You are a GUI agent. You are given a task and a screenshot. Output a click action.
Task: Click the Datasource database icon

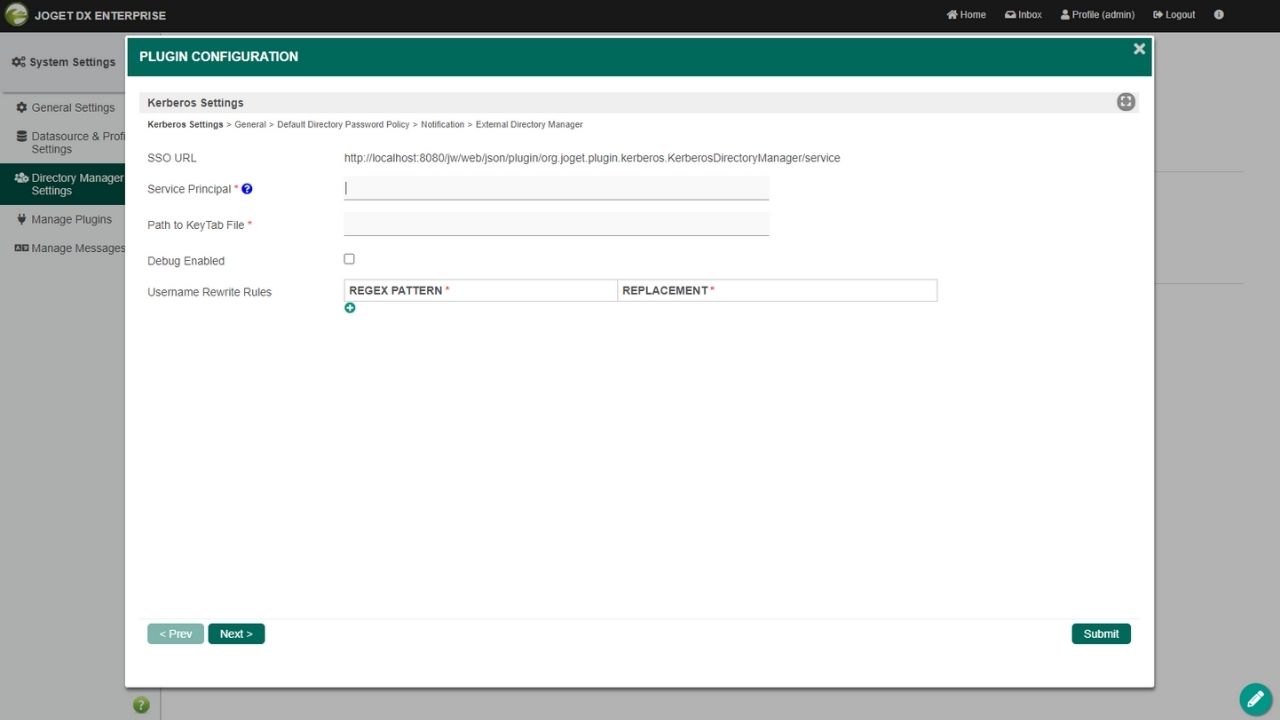tap(22, 136)
